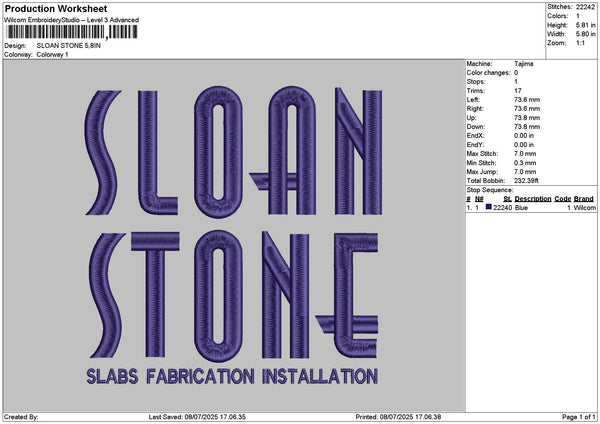
Task: Click the 'Stop Sequence:' heading
Action: pos(490,190)
